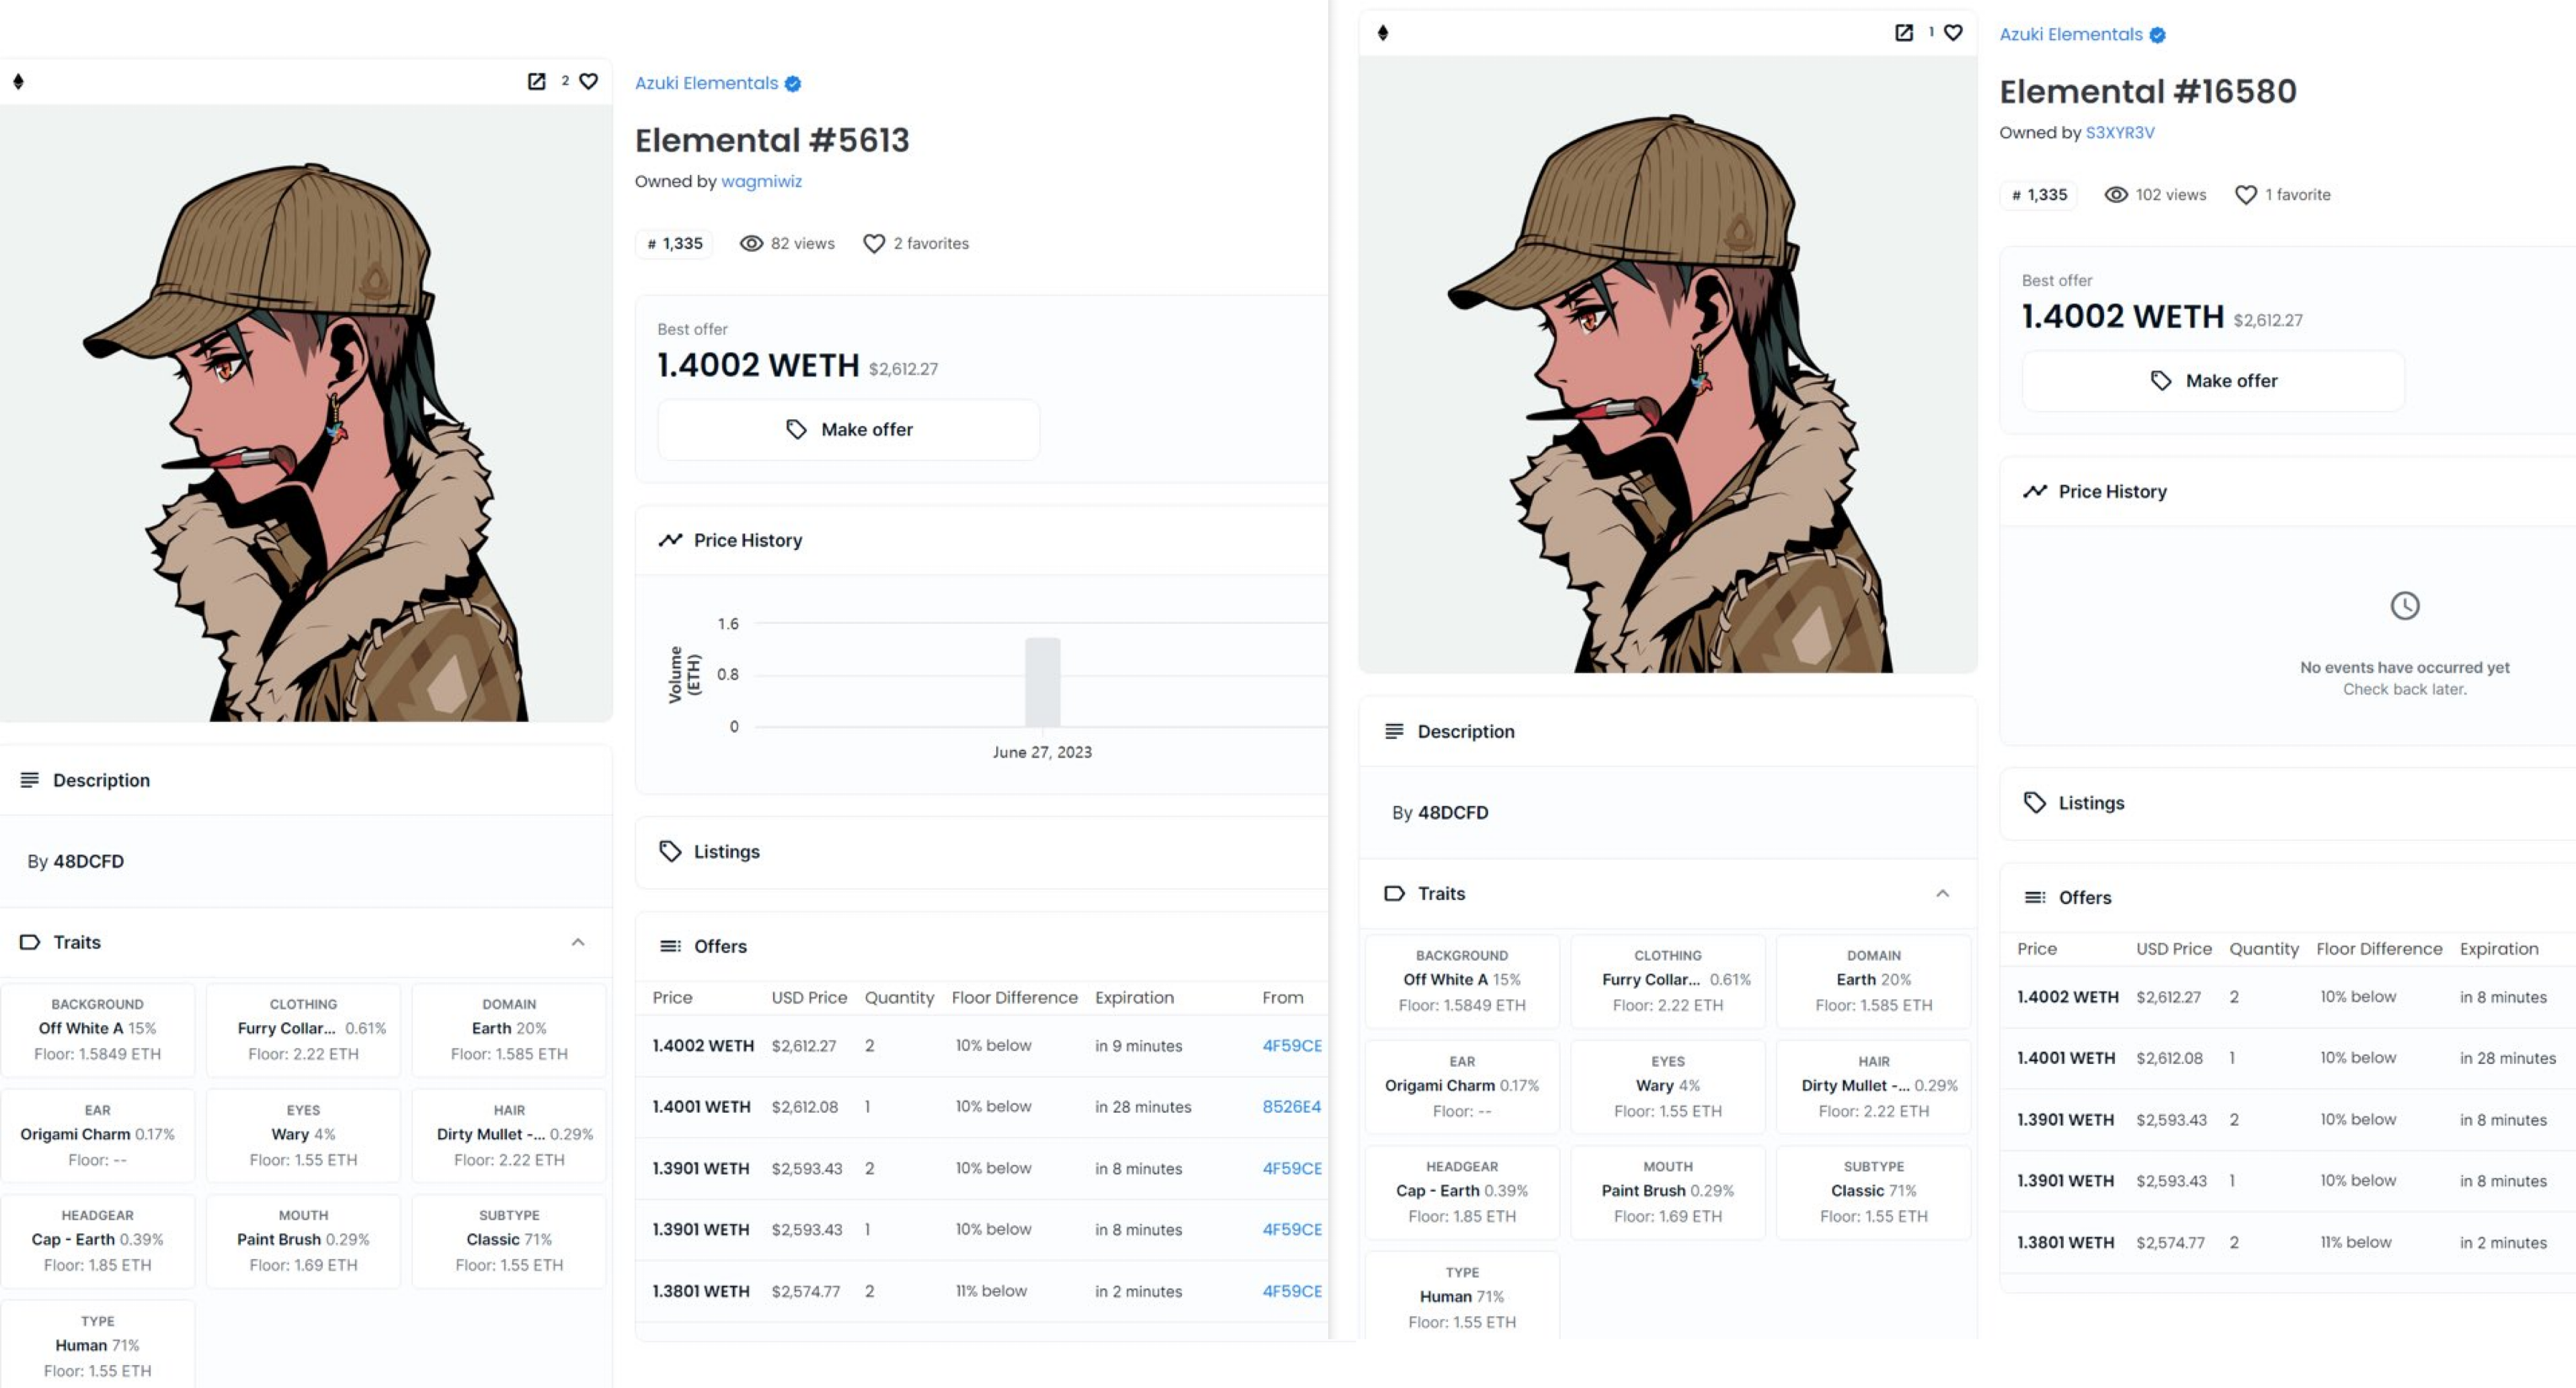Open offerer 8526E4 address link
The image size is (2576, 1388).
pos(1292,1107)
